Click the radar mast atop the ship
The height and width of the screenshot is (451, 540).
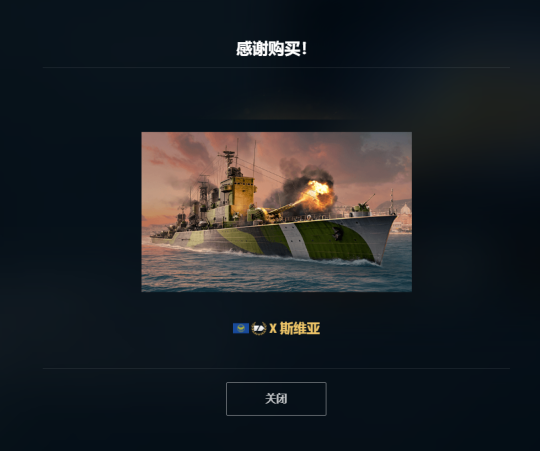[x=228, y=156]
